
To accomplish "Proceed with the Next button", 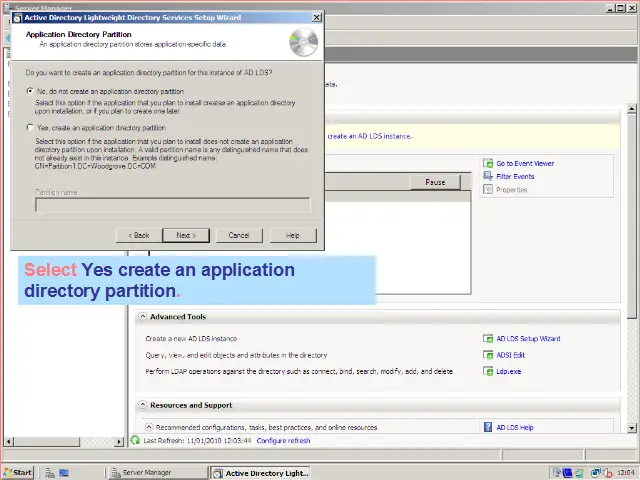I will pyautogui.click(x=186, y=235).
